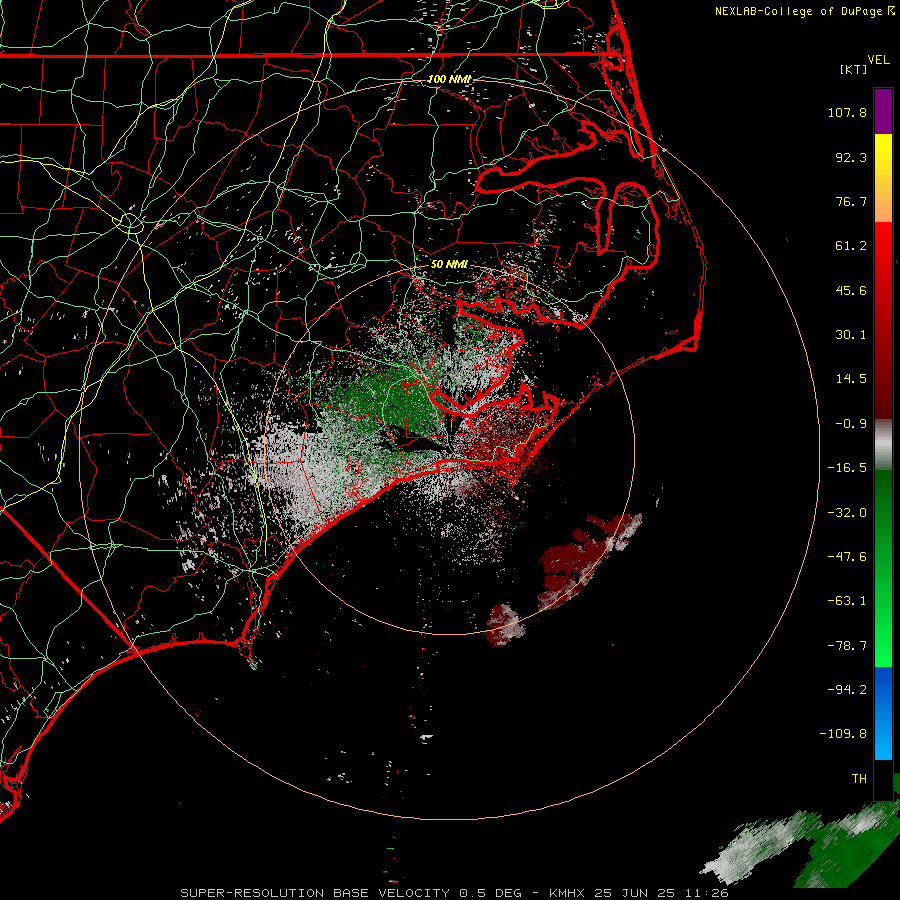The height and width of the screenshot is (900, 900).
Task: Select the 107.8 value on velocity scale
Action: (x=847, y=112)
